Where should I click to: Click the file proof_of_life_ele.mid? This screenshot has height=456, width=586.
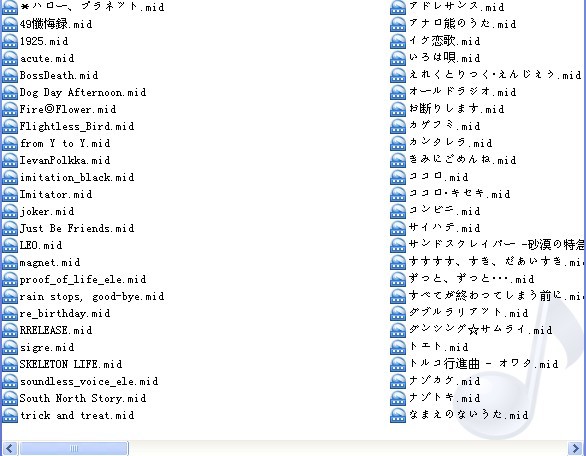83,279
